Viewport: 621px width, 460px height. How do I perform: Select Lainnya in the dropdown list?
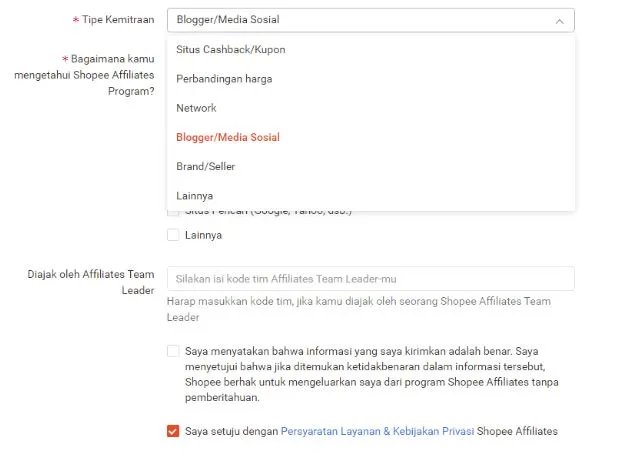tap(370, 196)
